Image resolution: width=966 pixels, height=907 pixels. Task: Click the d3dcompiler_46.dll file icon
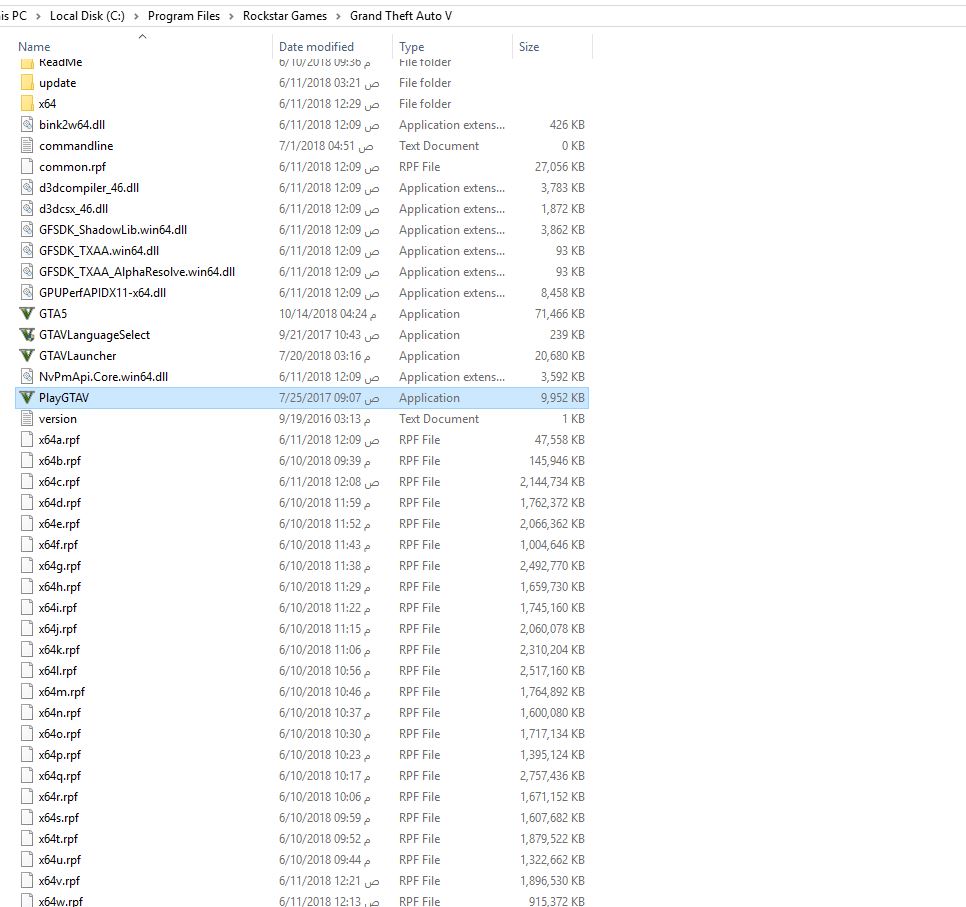coord(26,187)
